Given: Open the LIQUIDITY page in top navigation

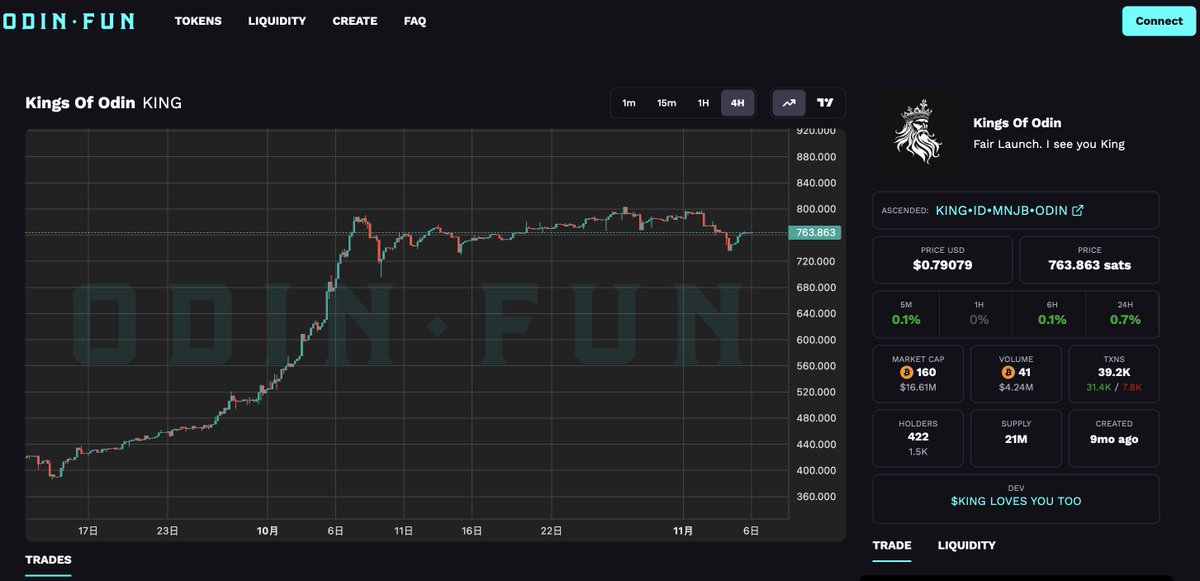Looking at the screenshot, I should (277, 21).
